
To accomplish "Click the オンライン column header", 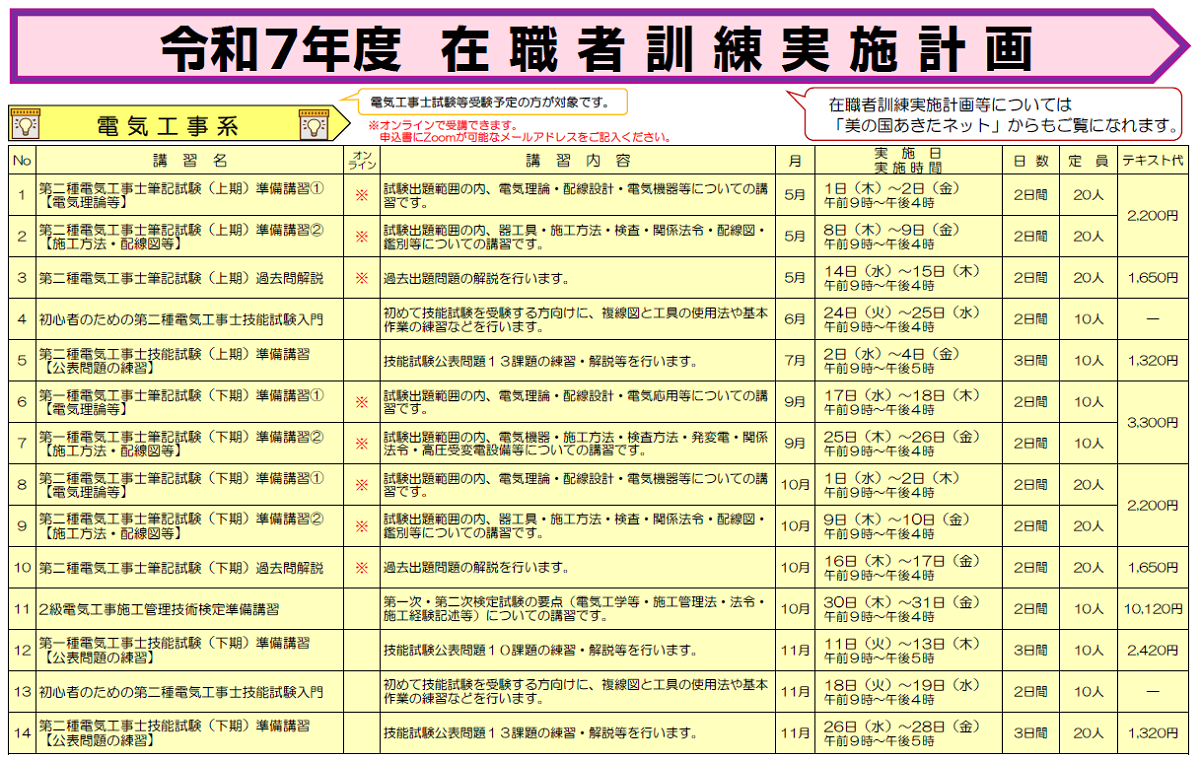I will click(362, 160).
